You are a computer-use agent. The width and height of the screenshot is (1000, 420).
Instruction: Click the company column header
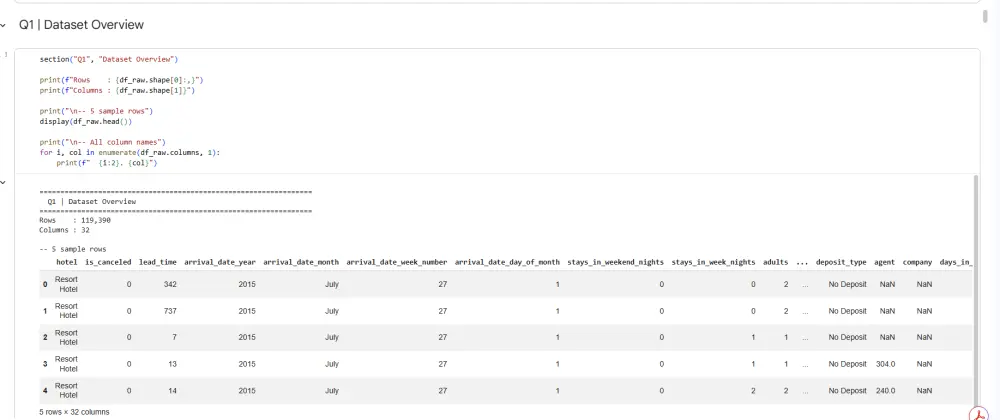tap(918, 262)
